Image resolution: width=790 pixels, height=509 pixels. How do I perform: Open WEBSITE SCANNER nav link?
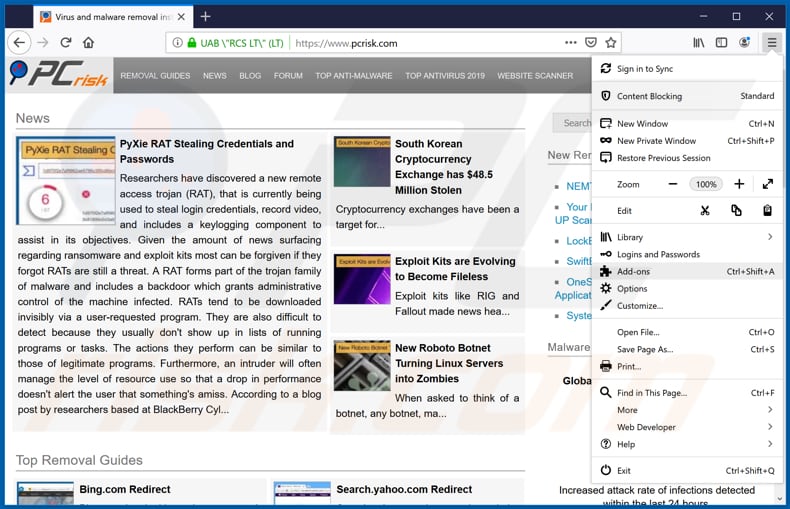point(535,76)
